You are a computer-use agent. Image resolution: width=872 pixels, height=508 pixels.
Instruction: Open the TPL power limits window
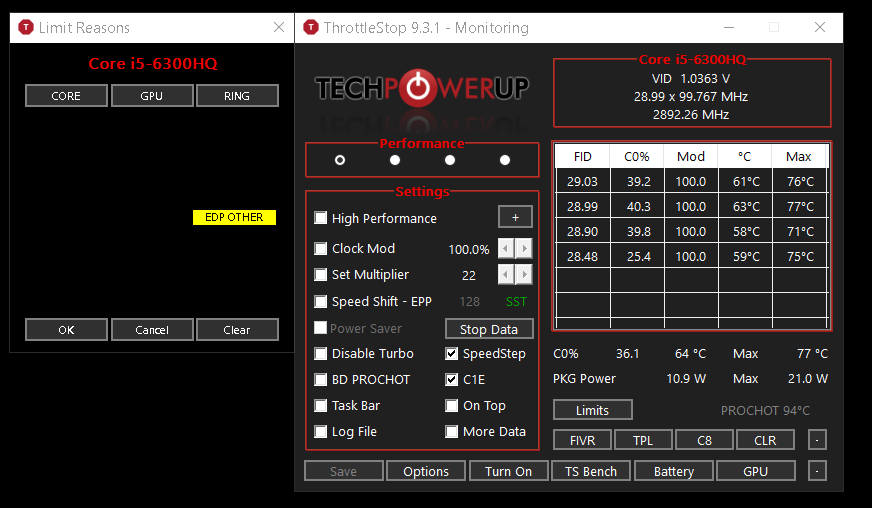coord(643,440)
